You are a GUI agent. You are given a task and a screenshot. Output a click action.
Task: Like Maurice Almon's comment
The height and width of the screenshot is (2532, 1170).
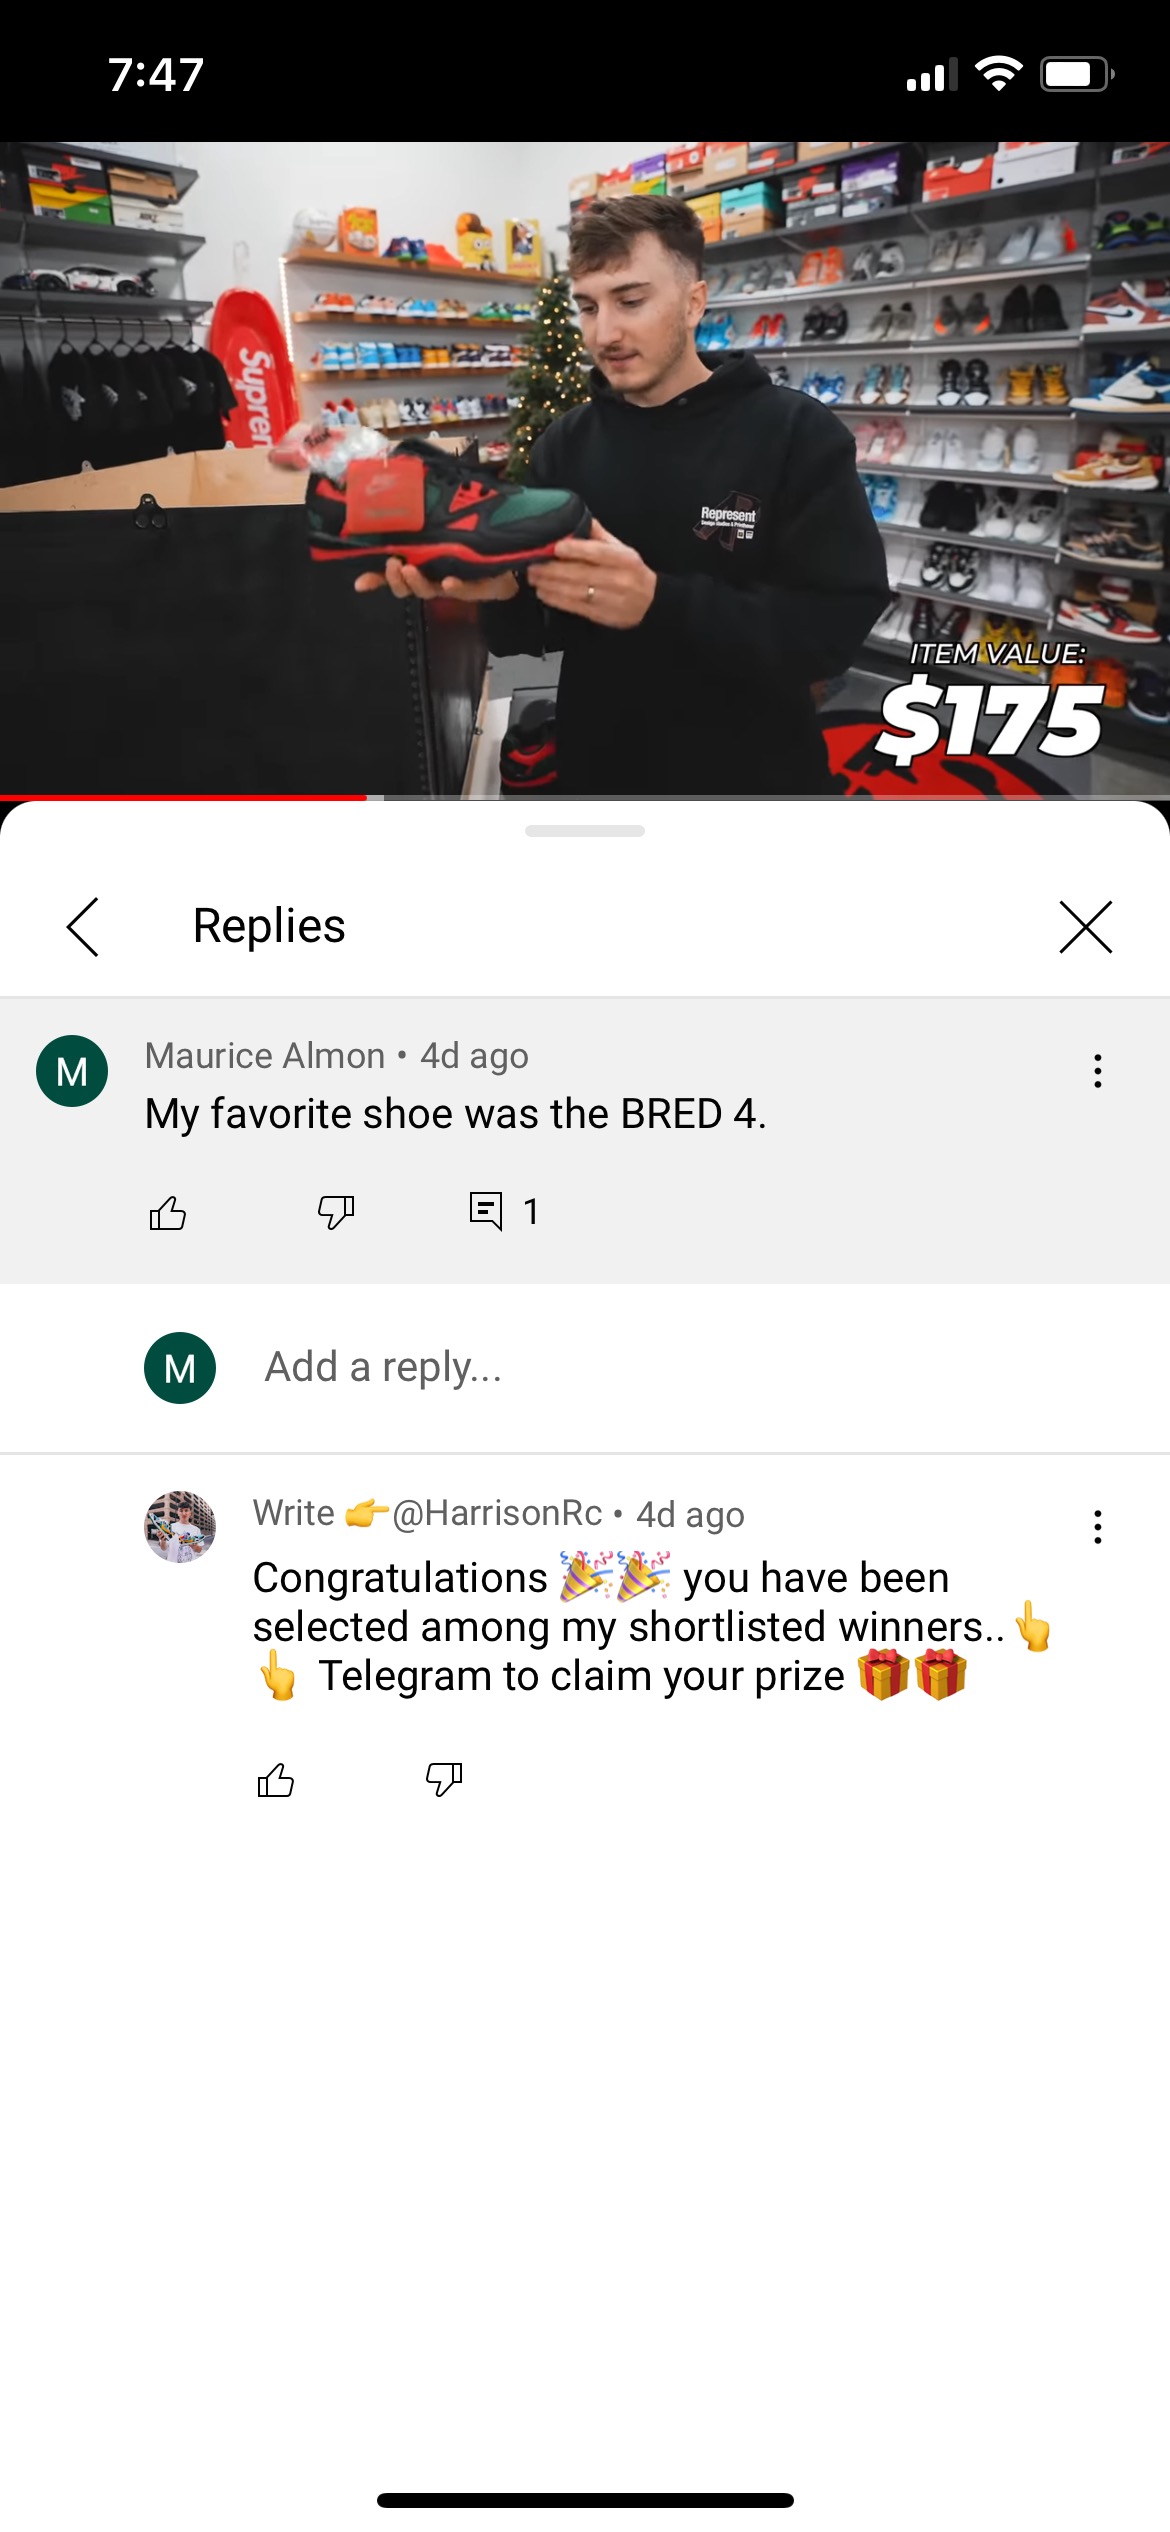tap(168, 1212)
